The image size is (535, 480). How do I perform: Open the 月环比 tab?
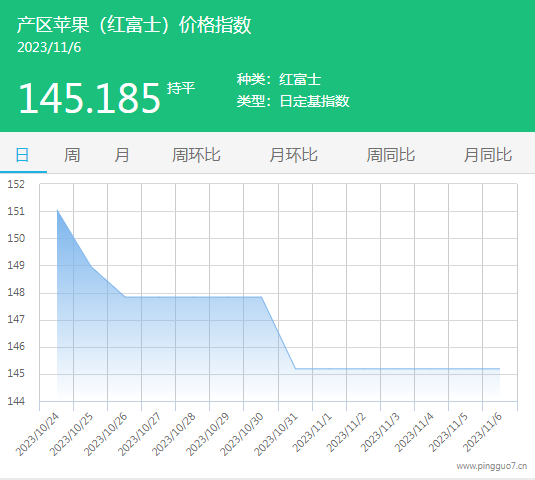293,155
